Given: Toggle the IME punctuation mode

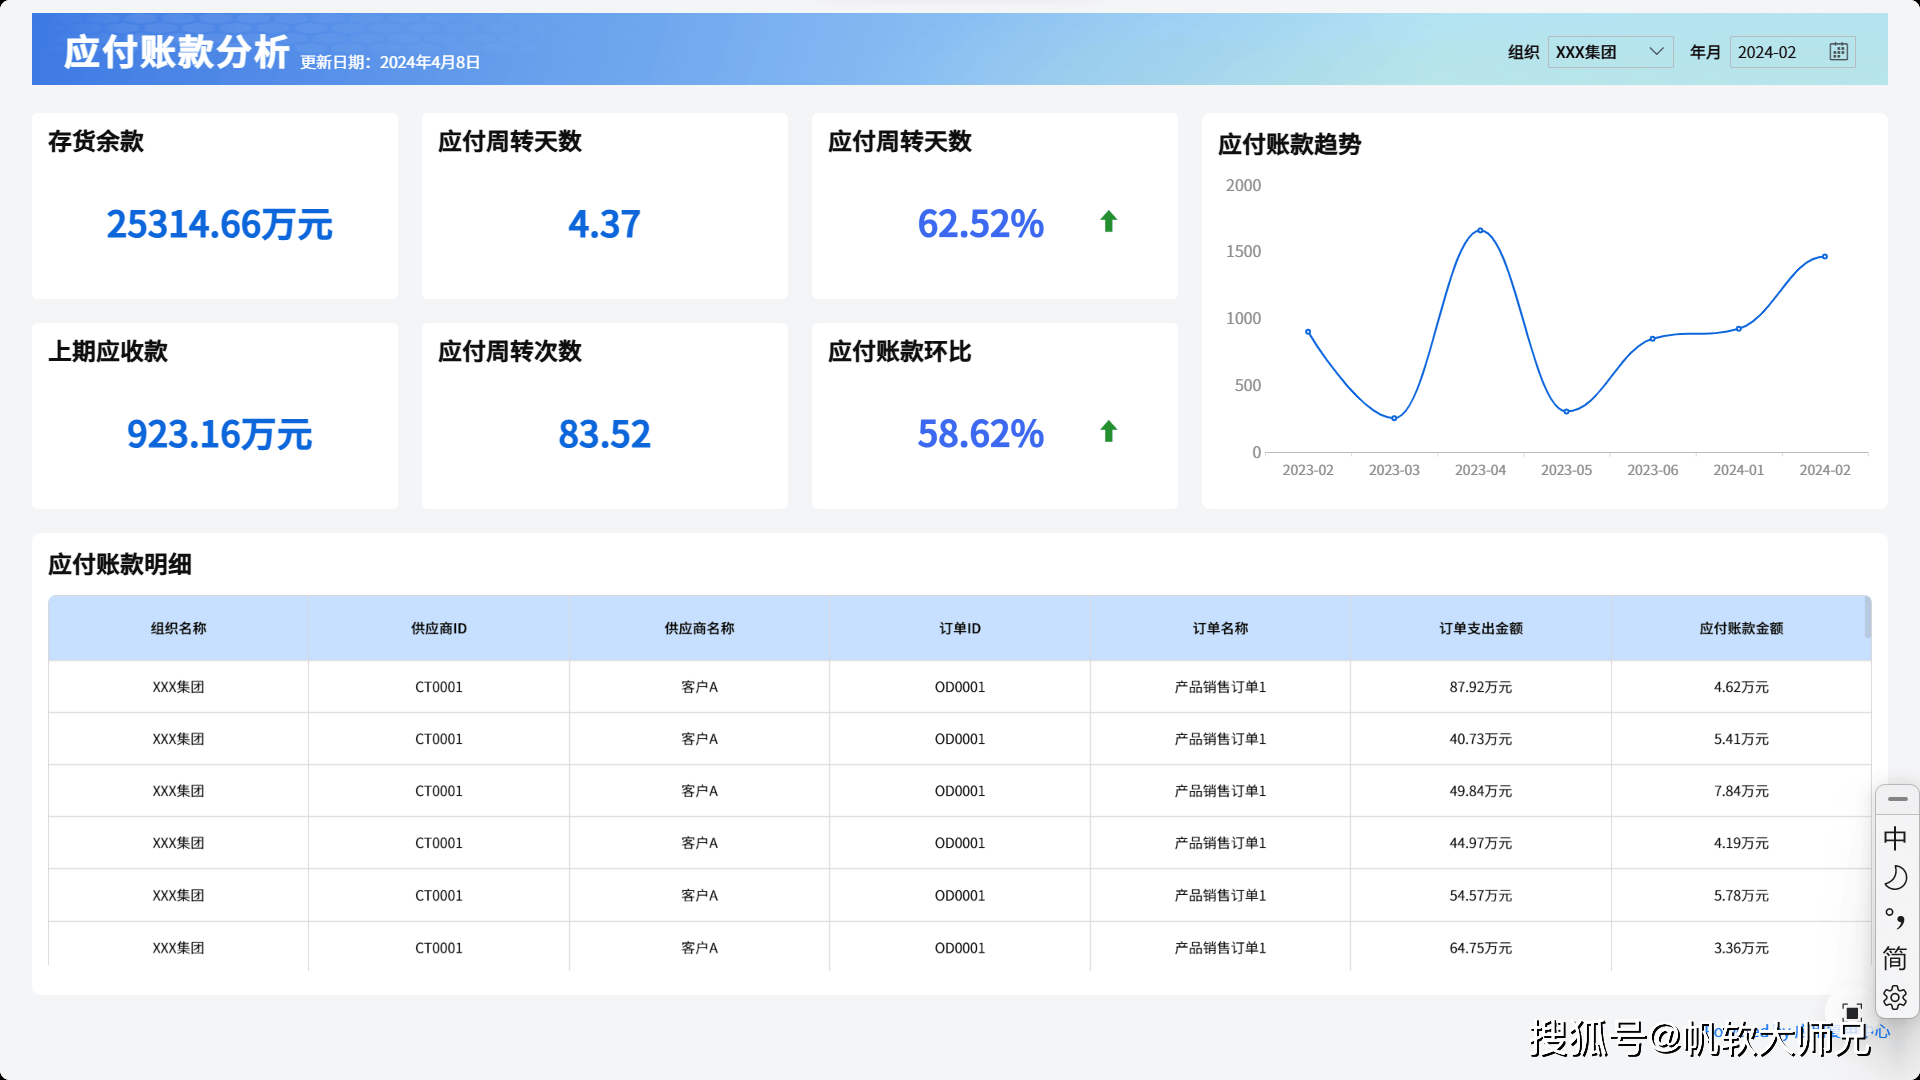Looking at the screenshot, I should click(1895, 918).
